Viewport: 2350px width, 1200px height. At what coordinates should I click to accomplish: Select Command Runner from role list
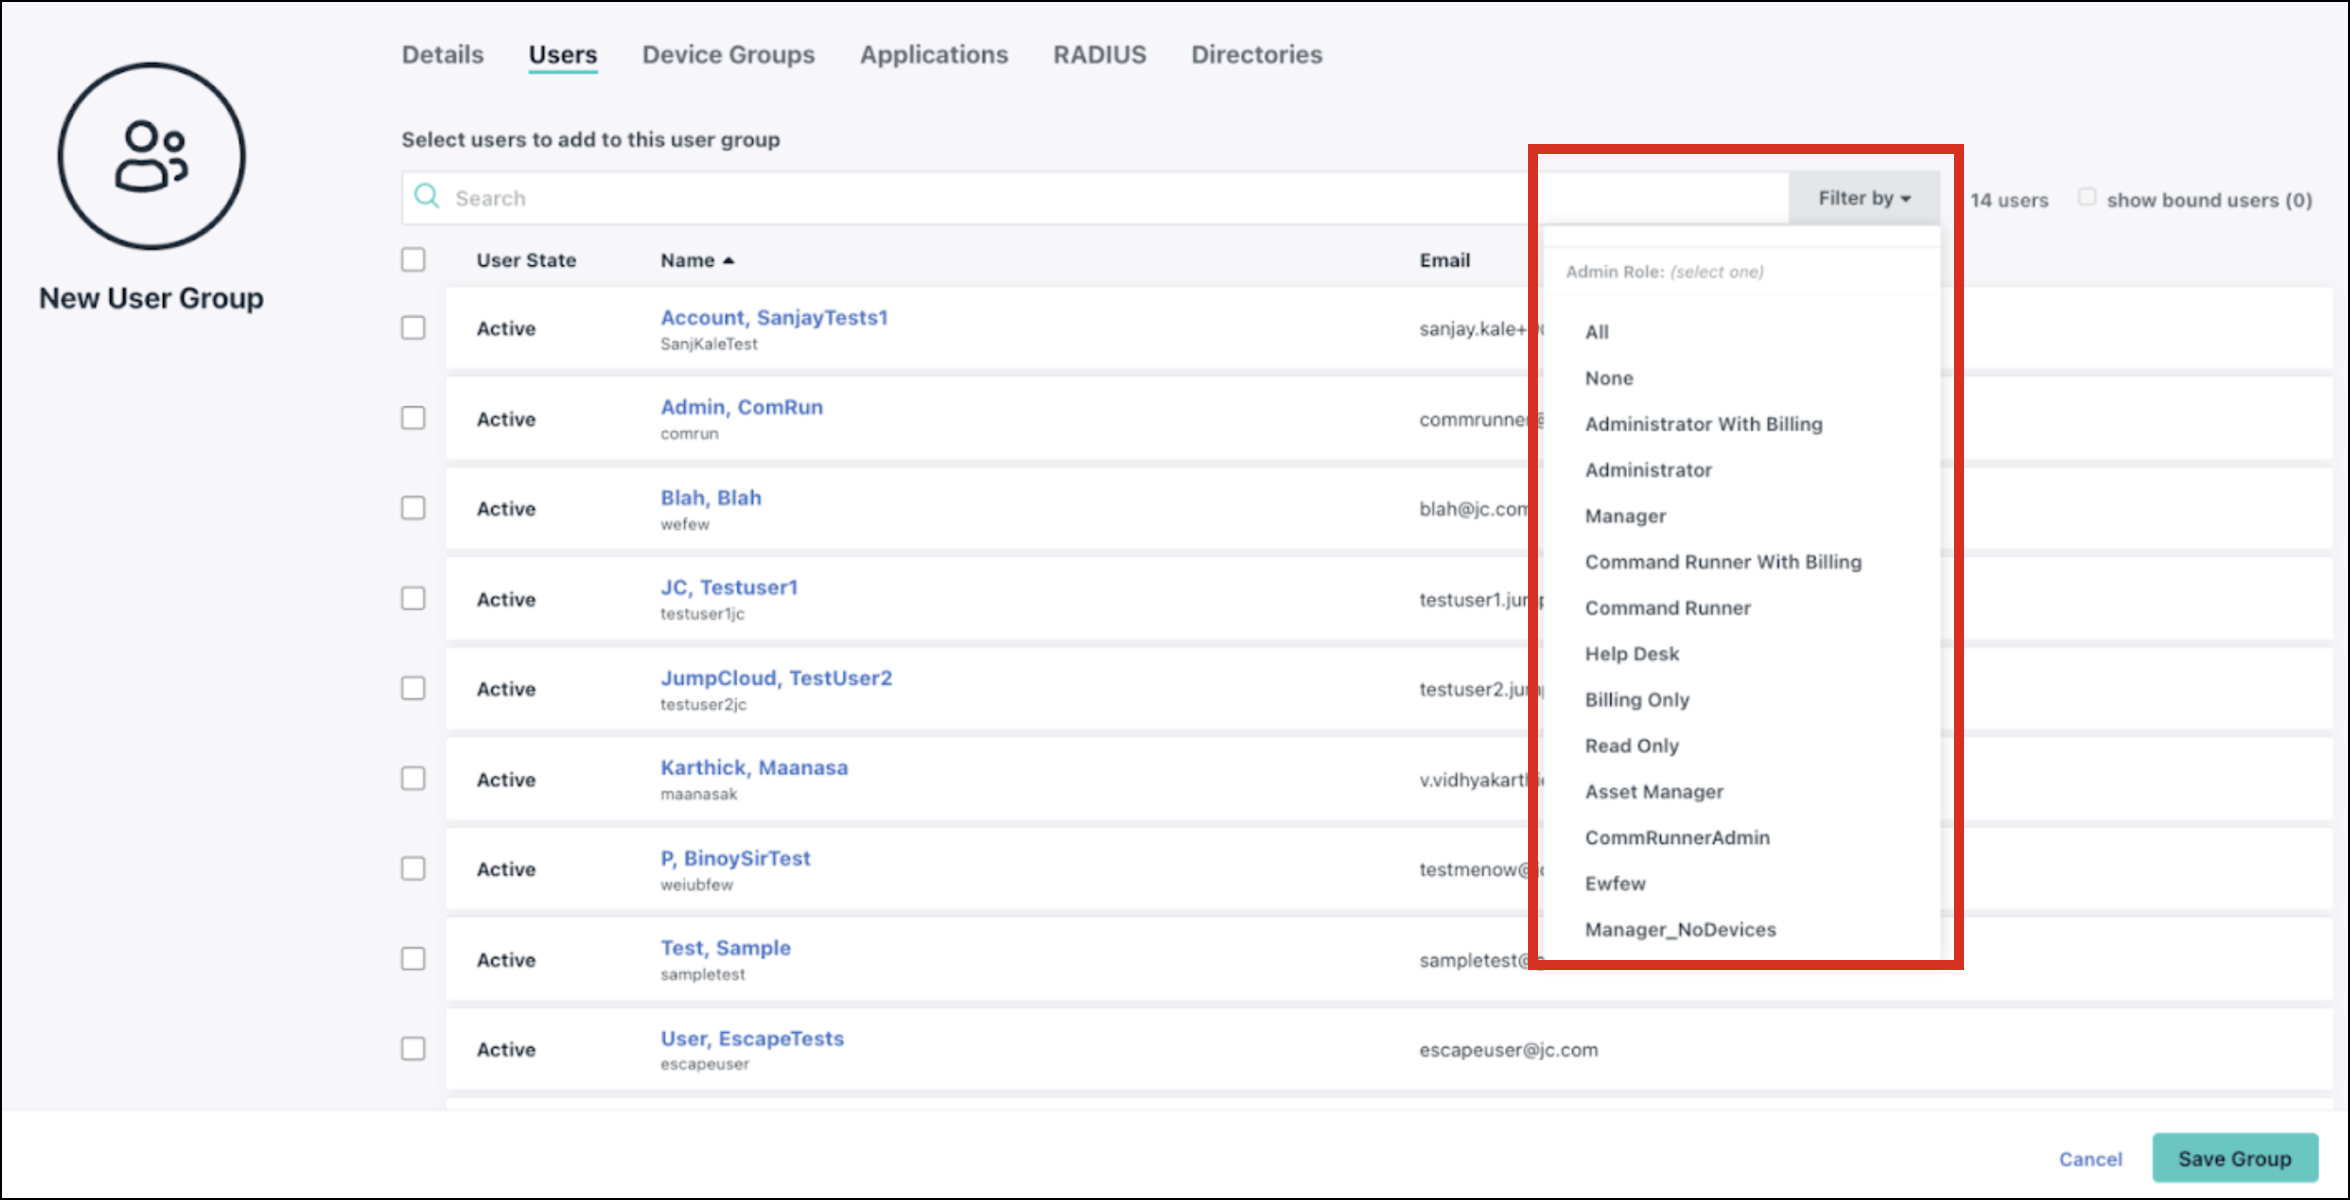tap(1668, 607)
